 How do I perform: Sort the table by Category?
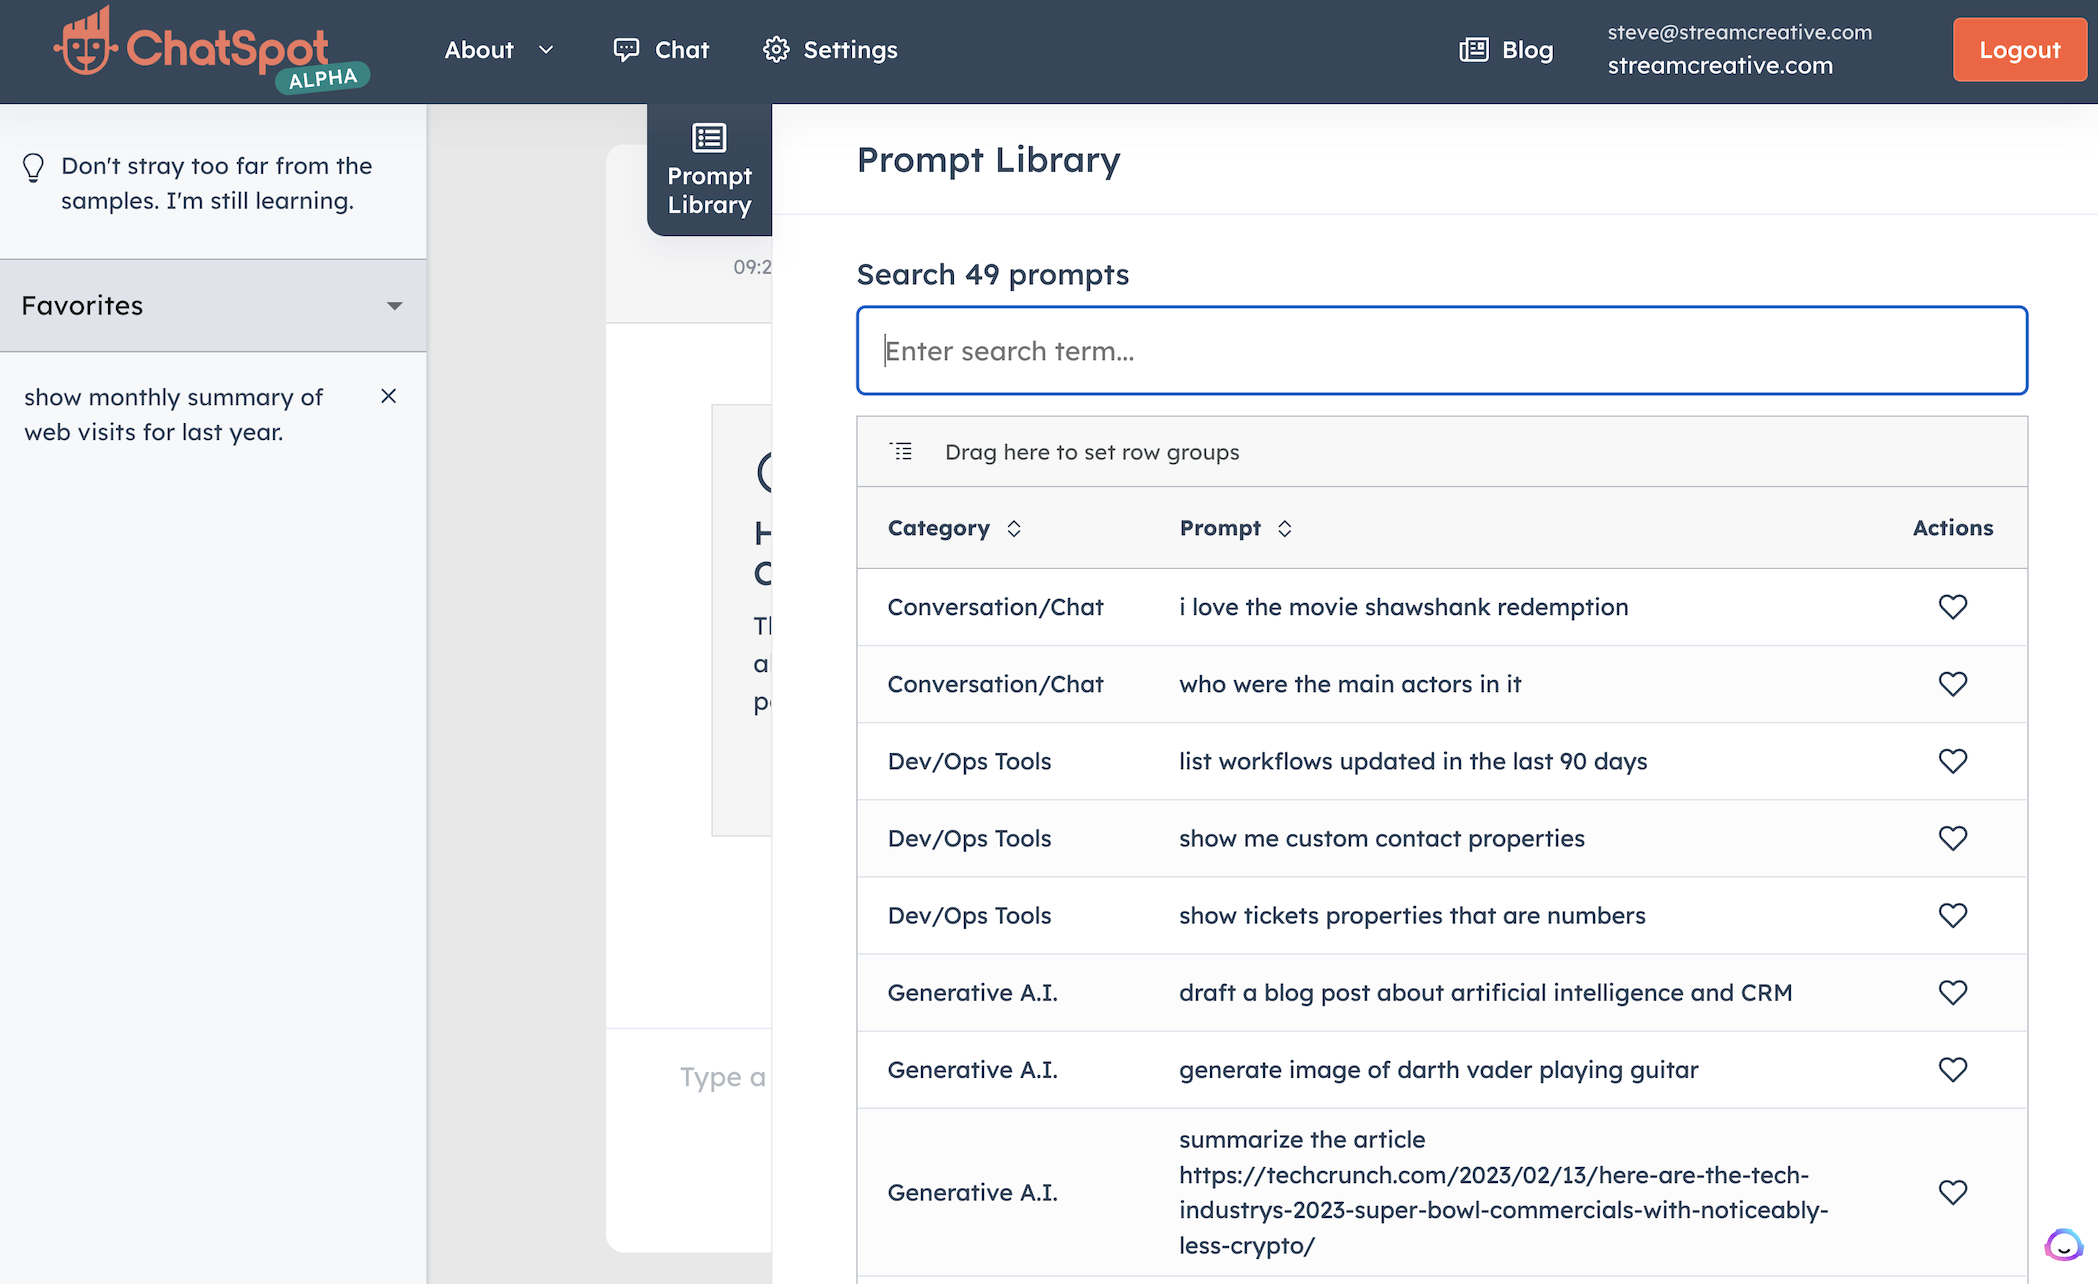click(1015, 528)
